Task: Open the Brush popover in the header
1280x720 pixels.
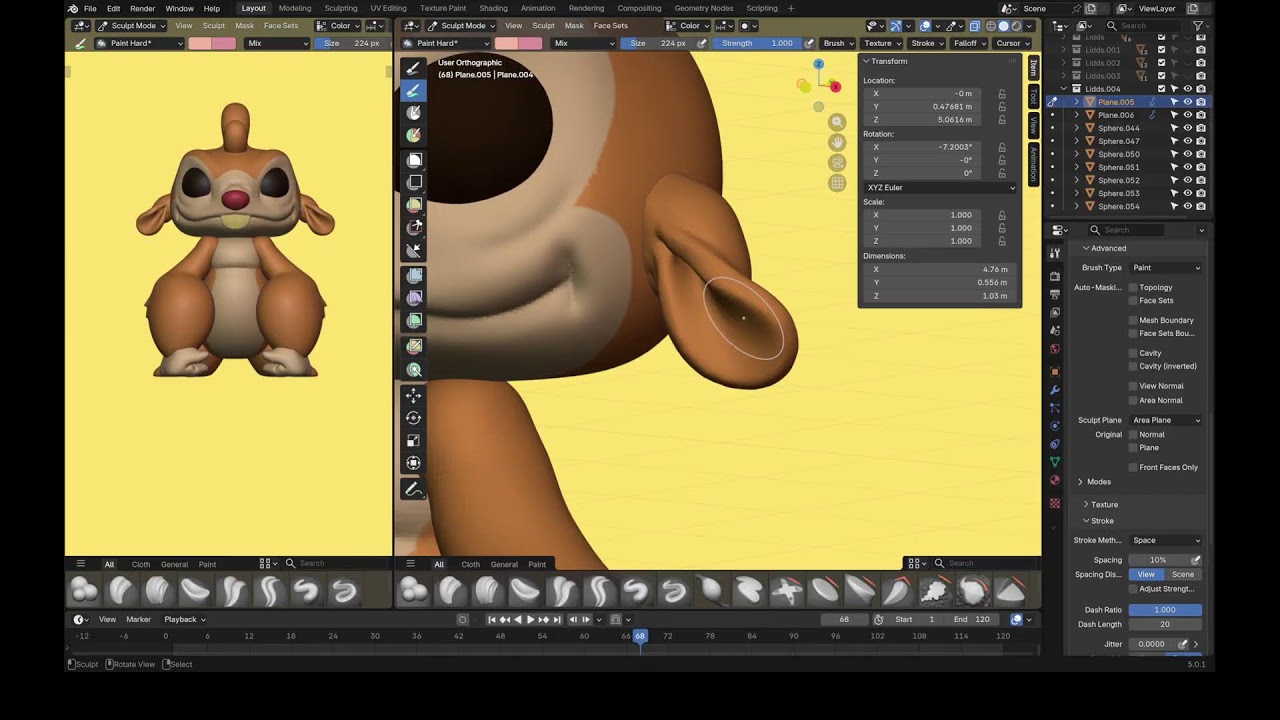Action: point(837,43)
